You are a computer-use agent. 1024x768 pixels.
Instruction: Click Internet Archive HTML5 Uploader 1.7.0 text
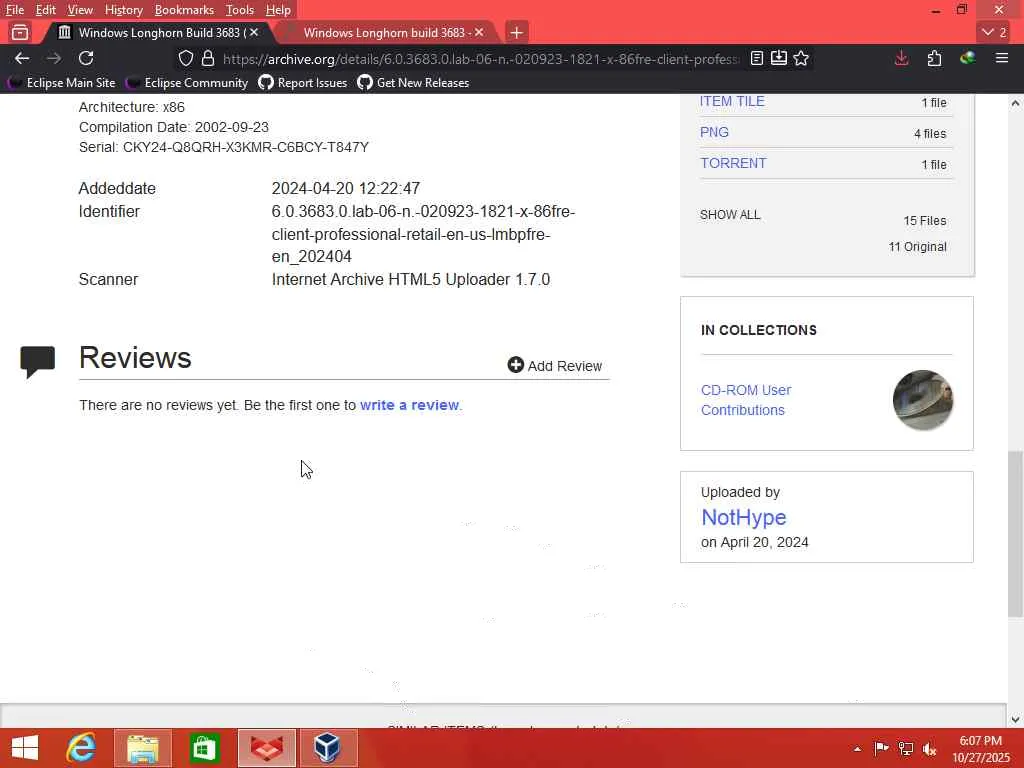point(411,280)
